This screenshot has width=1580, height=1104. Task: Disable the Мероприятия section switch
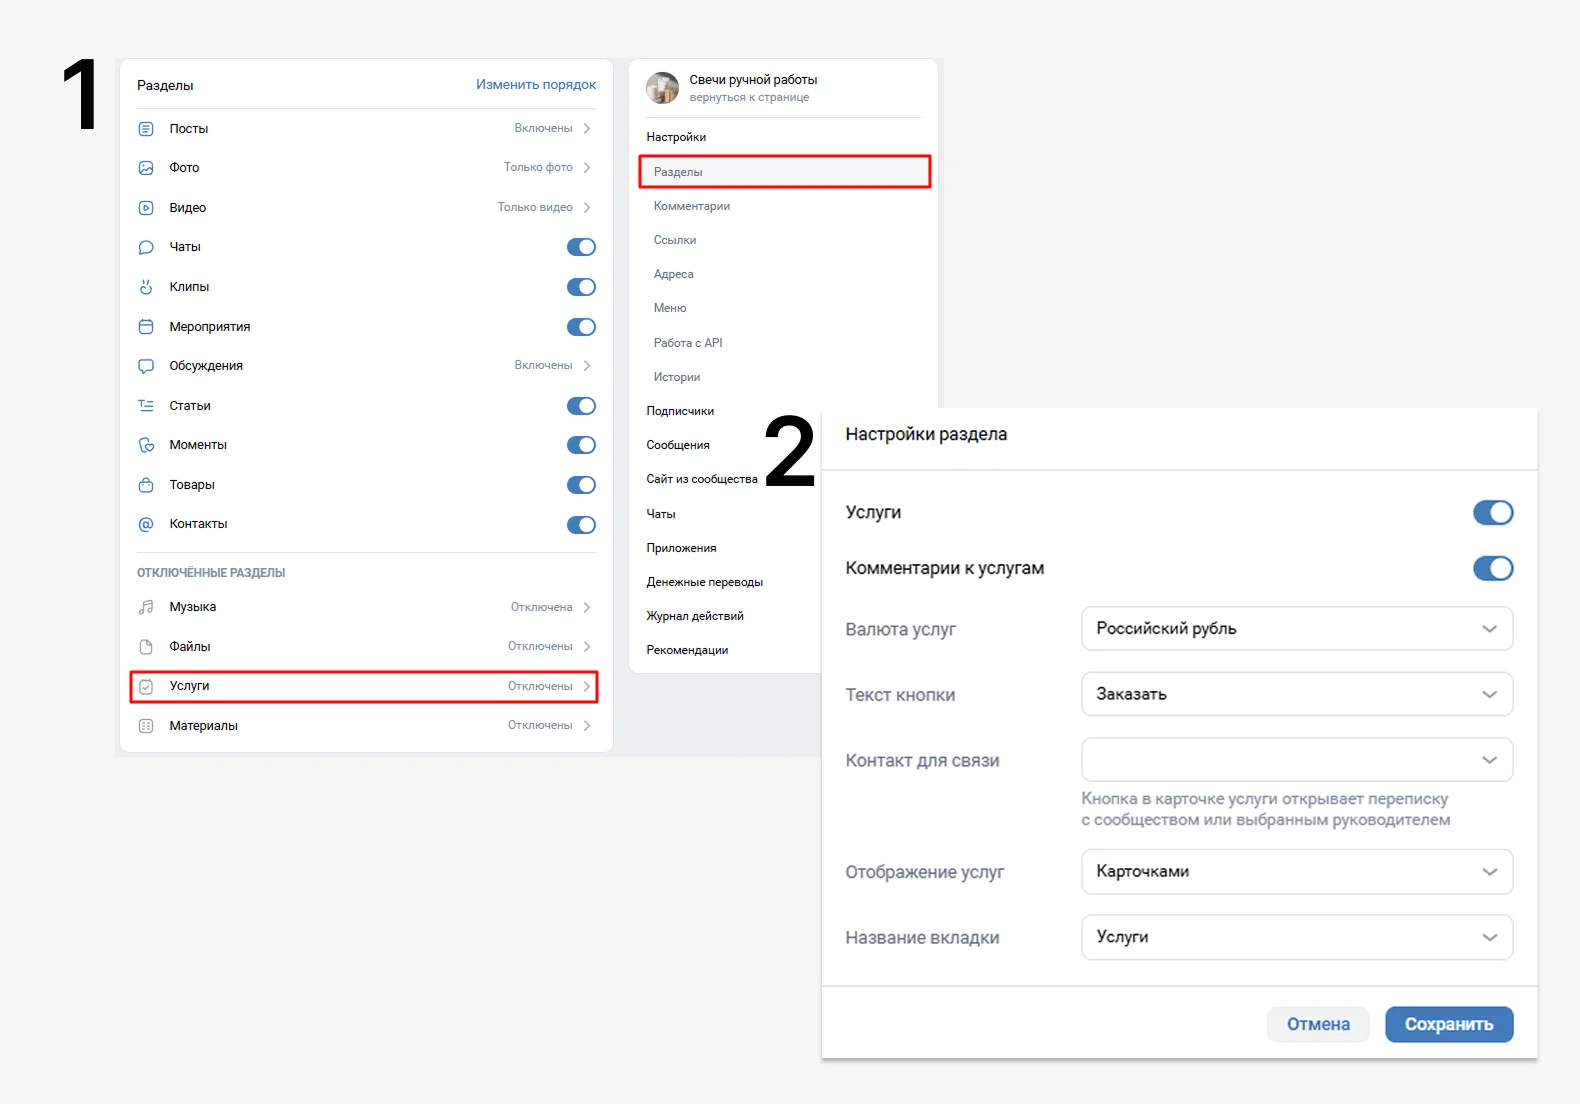click(x=581, y=327)
